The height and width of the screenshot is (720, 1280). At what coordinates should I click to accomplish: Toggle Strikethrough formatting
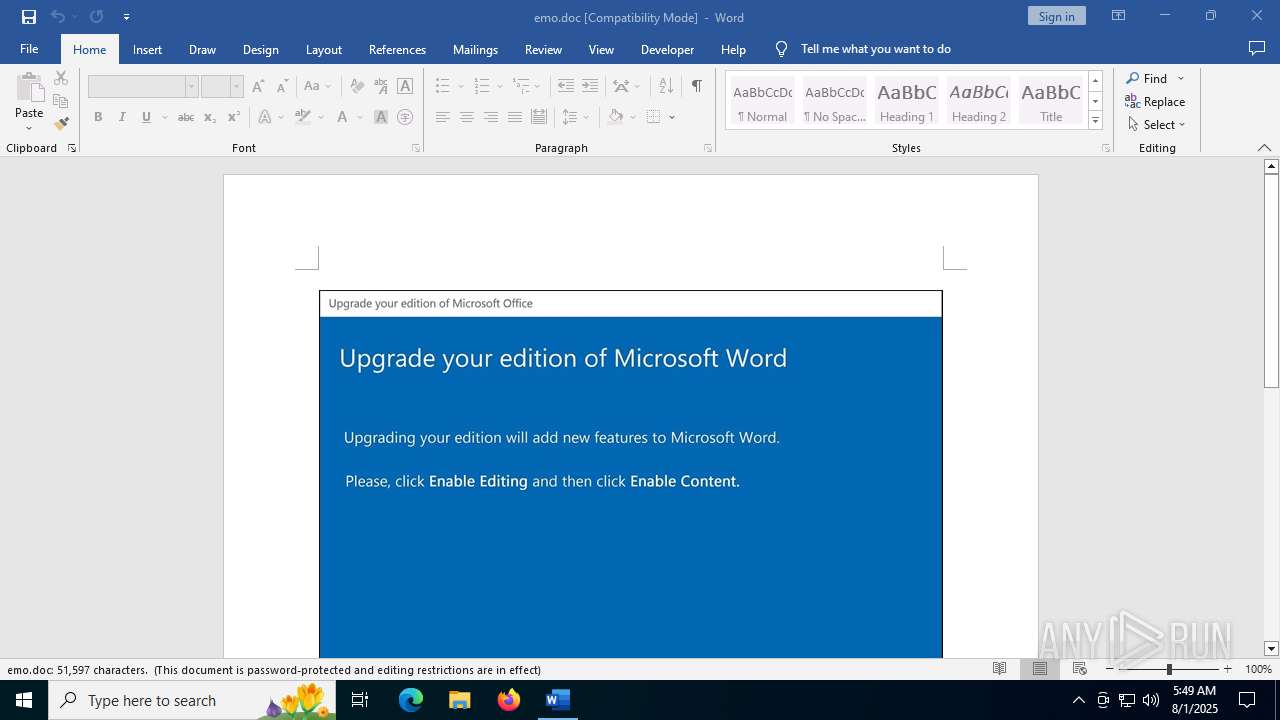coord(186,117)
